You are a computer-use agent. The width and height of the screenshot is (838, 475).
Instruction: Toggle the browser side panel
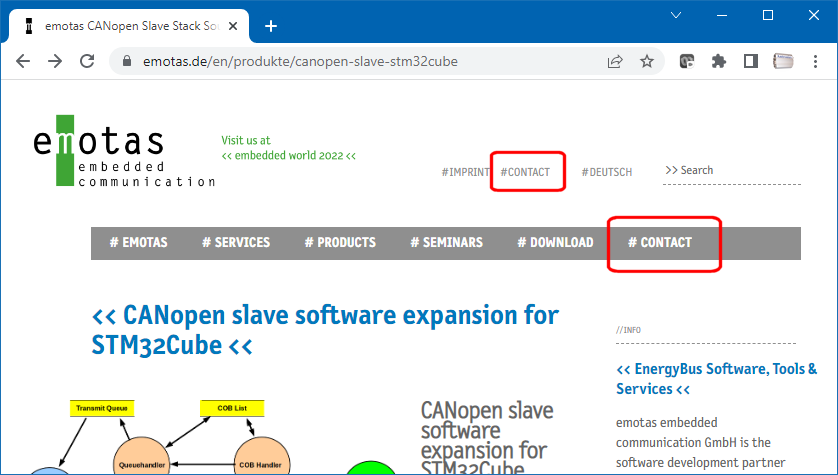click(751, 61)
